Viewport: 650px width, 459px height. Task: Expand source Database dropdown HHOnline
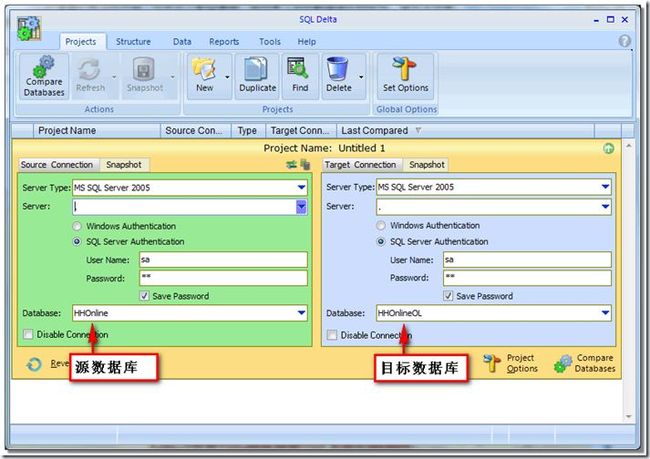[301, 313]
